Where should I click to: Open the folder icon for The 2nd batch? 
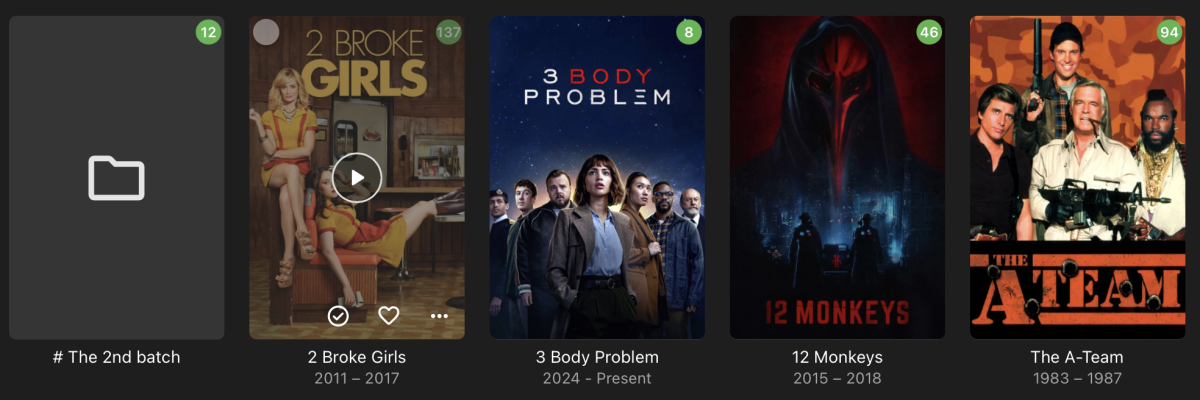pos(117,178)
